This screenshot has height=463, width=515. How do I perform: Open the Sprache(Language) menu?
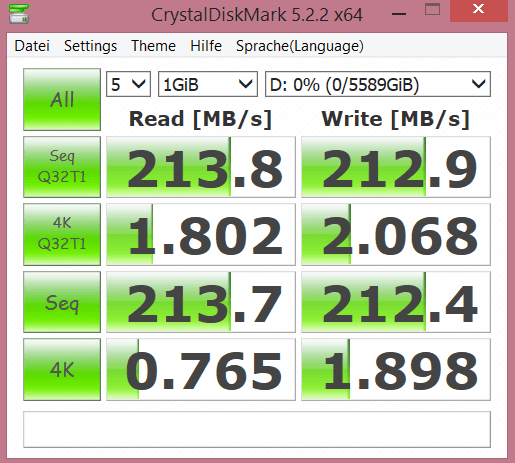300,46
